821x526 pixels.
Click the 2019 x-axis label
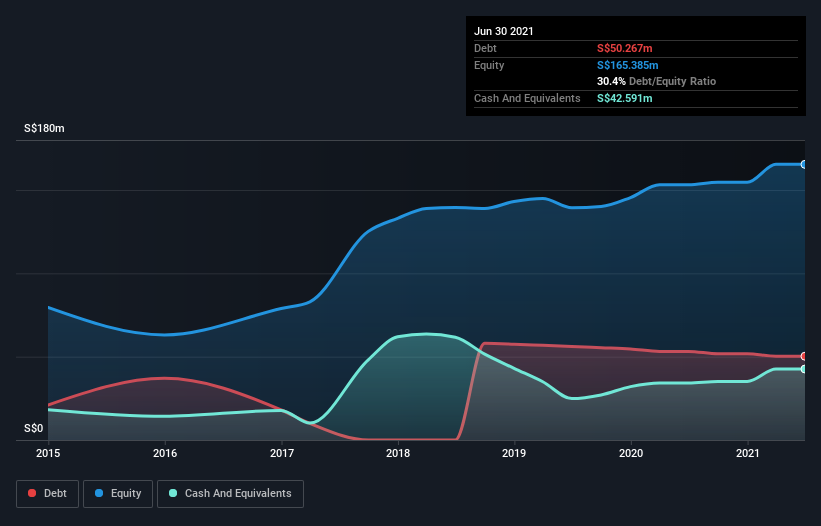[514, 453]
